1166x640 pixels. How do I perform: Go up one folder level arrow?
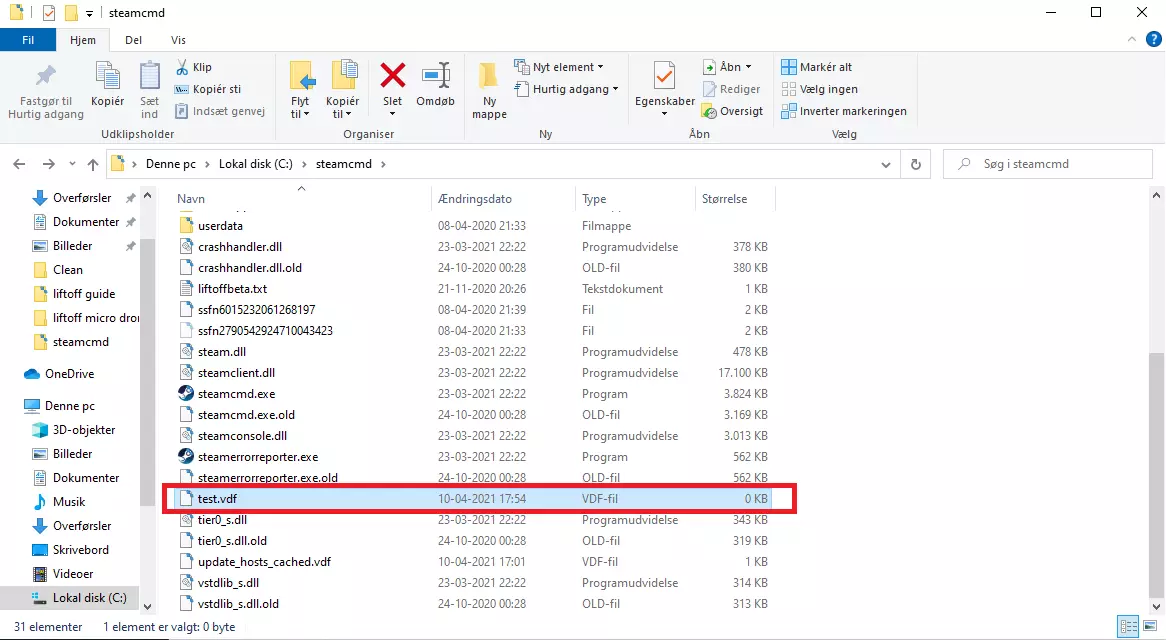[x=92, y=164]
